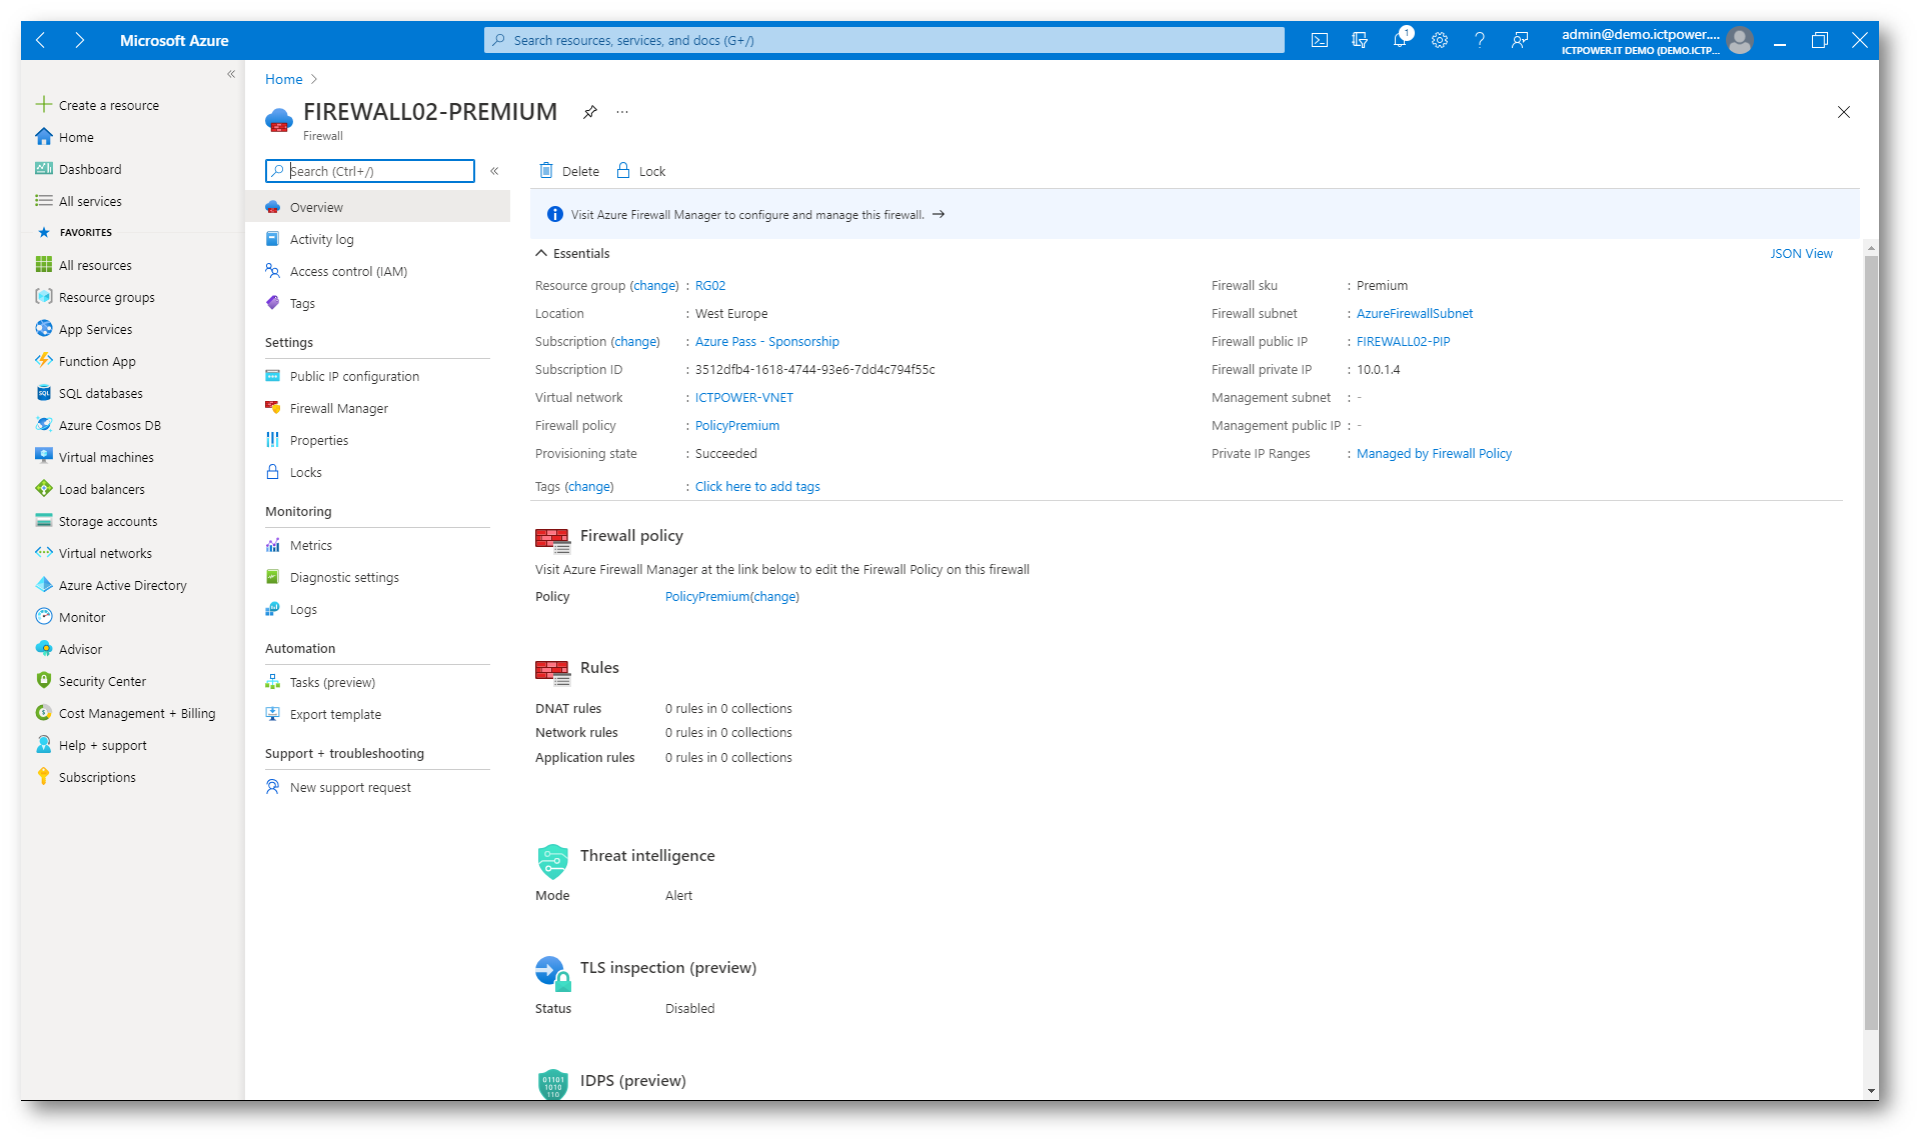Go forward with the right arrow

point(79,40)
